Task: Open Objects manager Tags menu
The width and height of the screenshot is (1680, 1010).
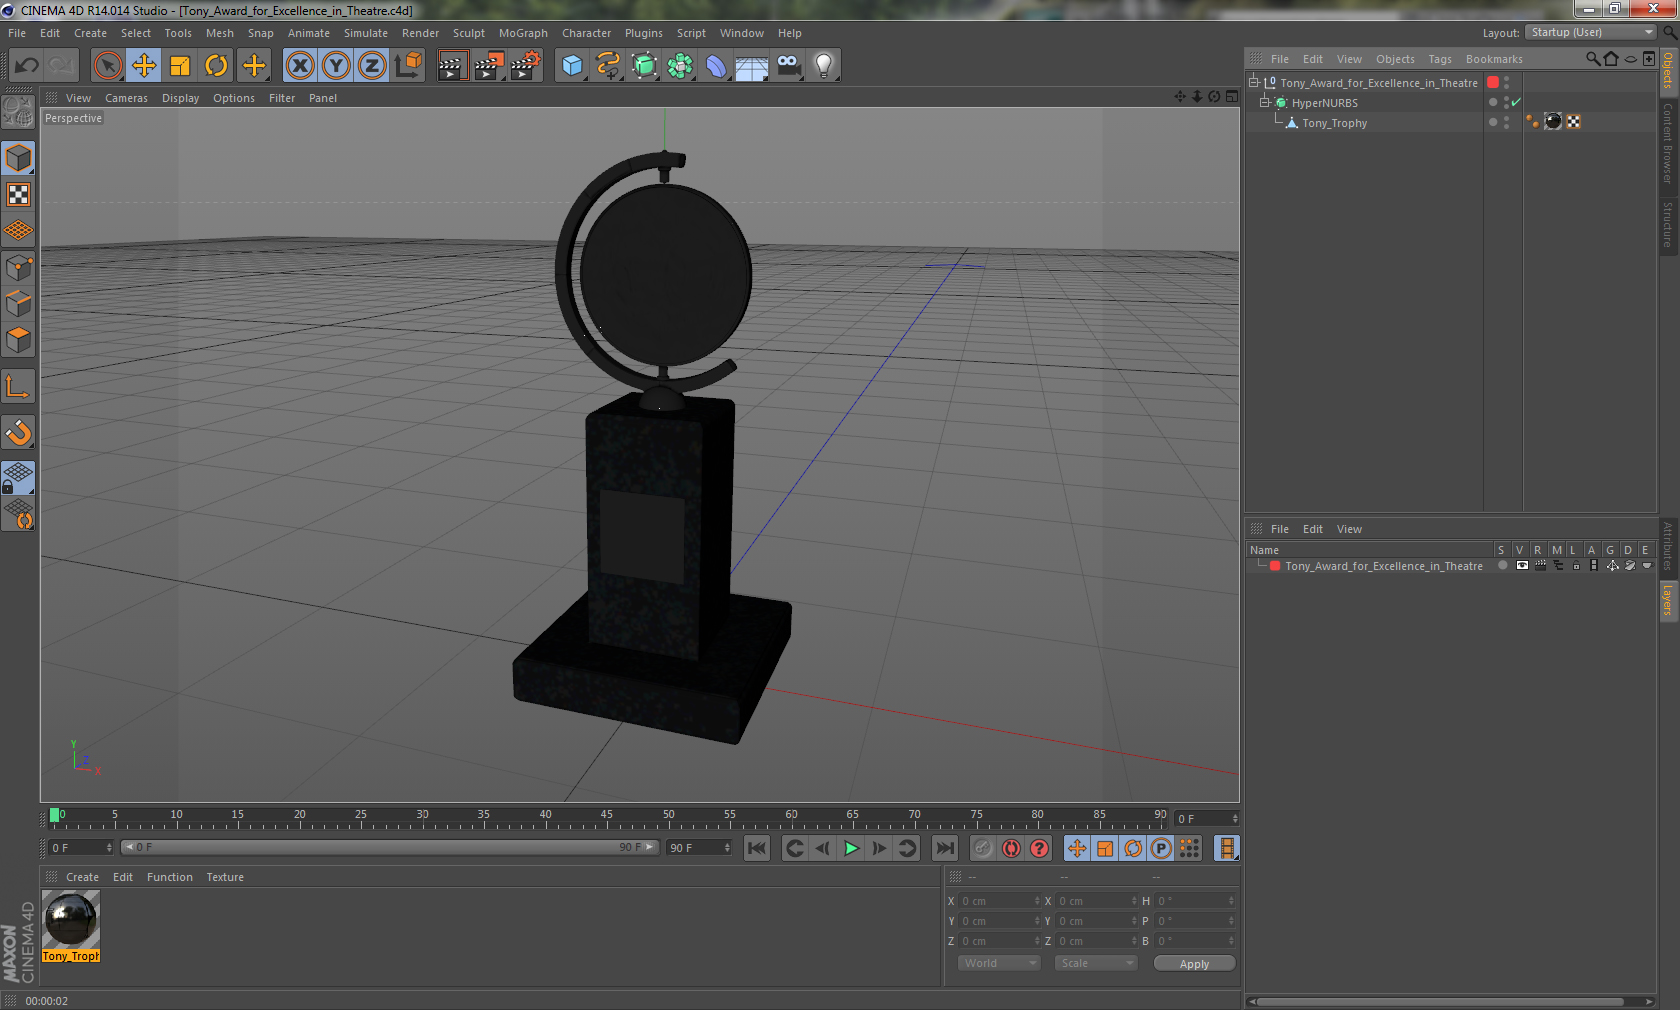Action: 1439,59
